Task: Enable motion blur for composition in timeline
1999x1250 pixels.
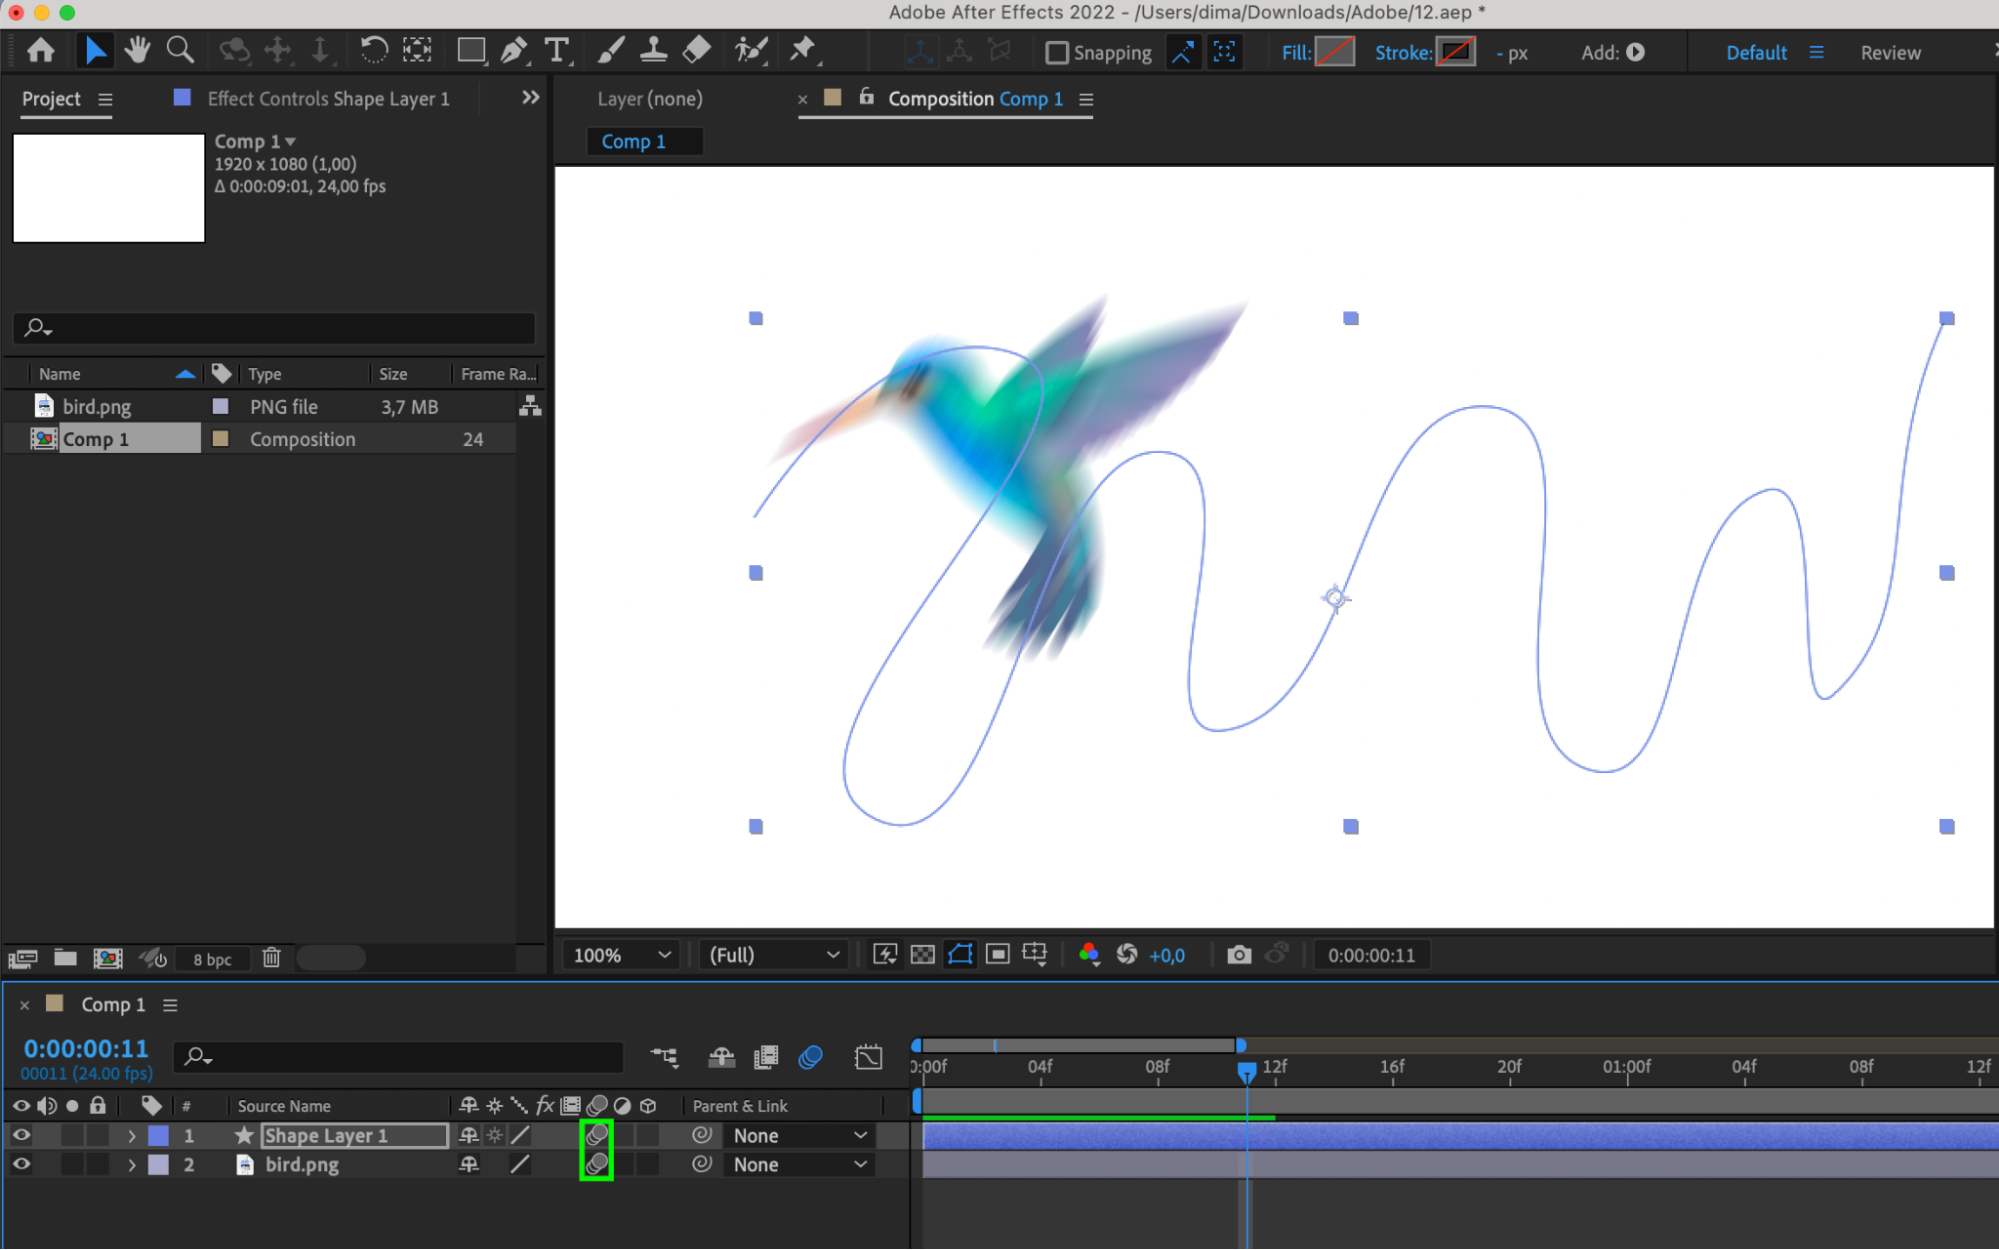Action: tap(810, 1057)
